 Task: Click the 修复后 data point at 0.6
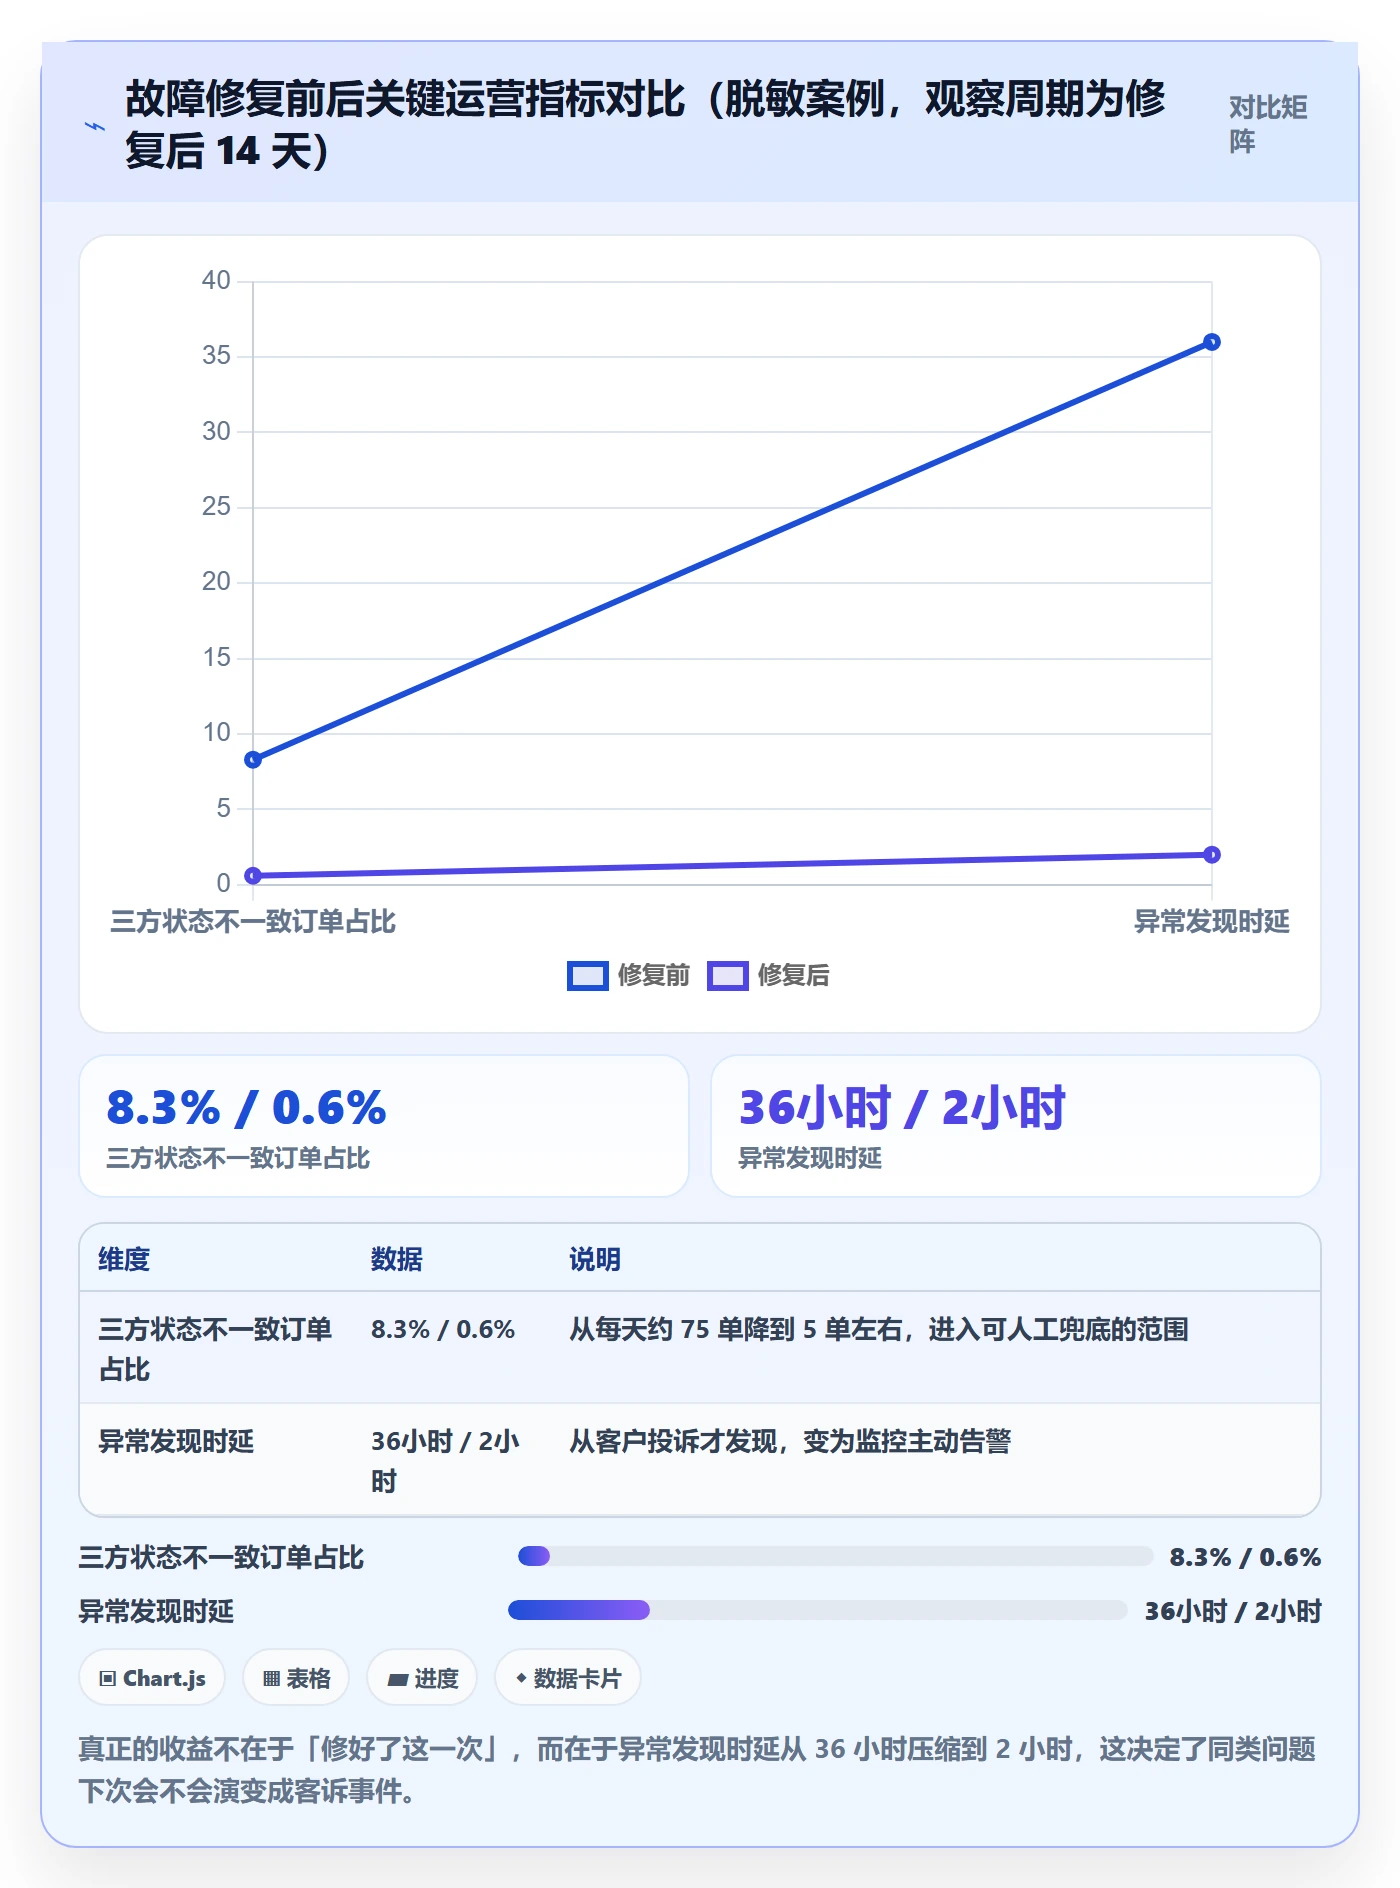[x=253, y=876]
